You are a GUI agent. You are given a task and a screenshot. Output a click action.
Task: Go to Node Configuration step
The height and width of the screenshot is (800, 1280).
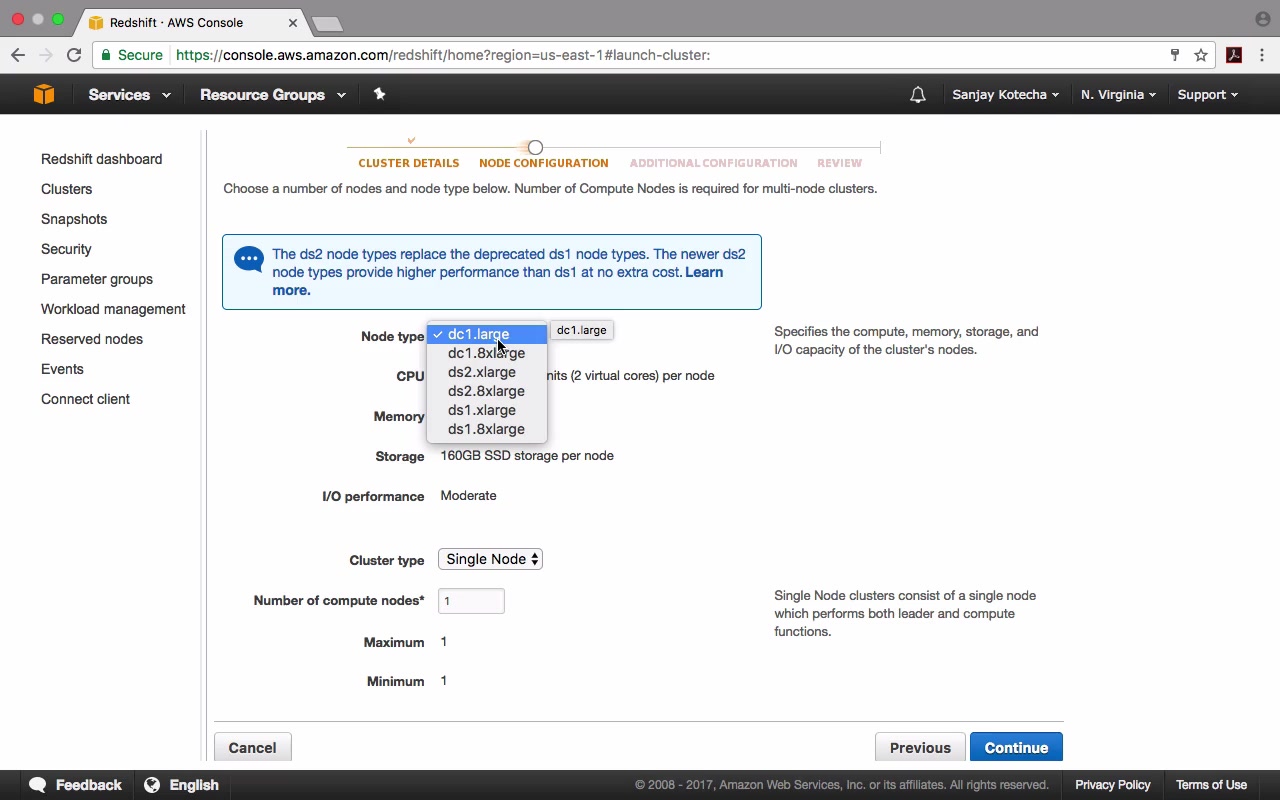click(x=543, y=163)
